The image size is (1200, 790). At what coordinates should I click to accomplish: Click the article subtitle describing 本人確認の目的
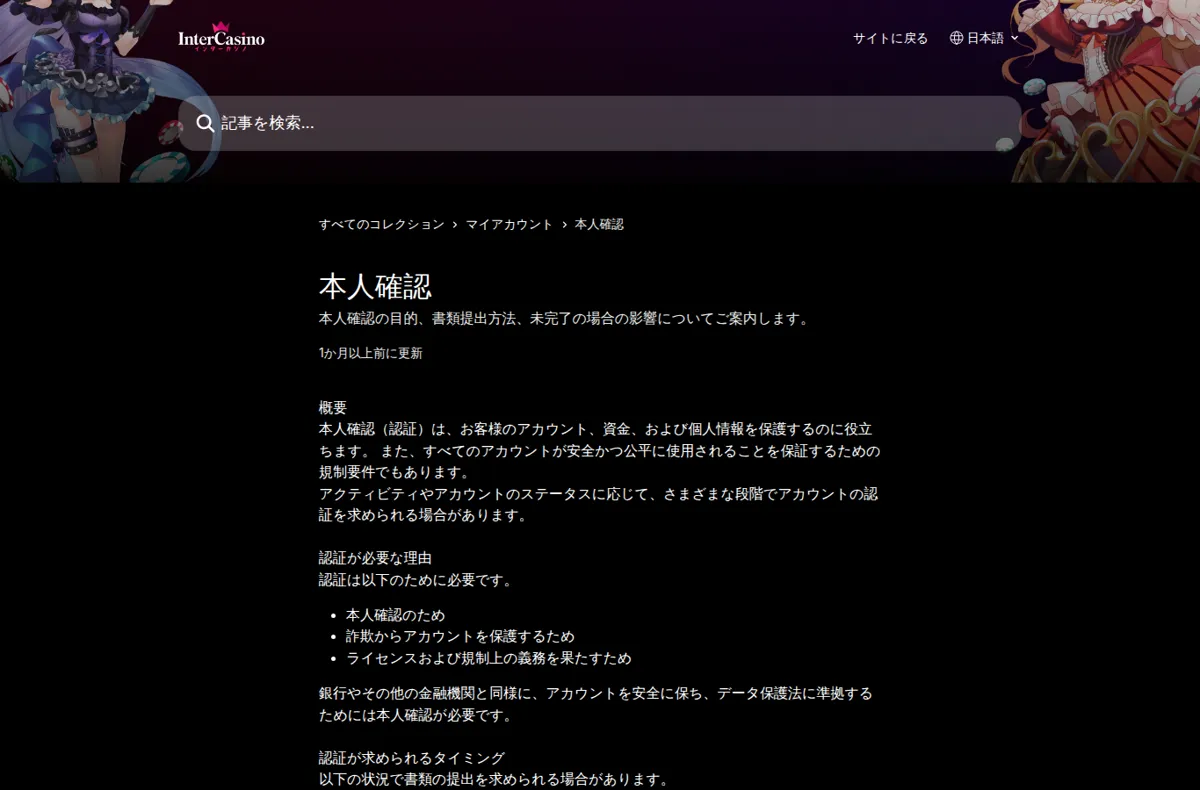click(x=564, y=318)
